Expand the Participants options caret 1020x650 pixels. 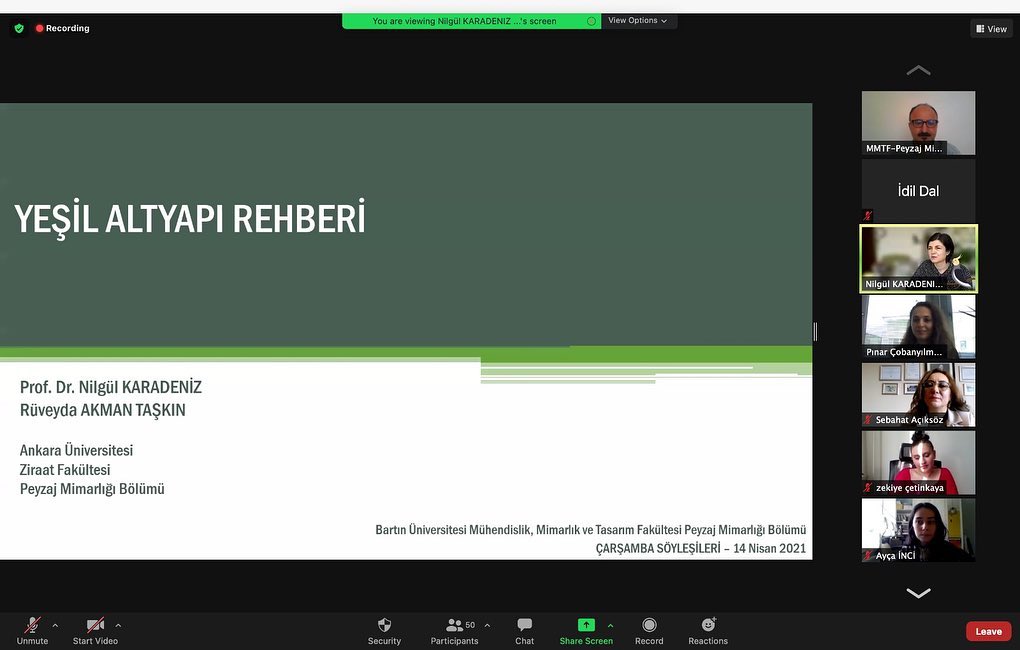point(487,625)
